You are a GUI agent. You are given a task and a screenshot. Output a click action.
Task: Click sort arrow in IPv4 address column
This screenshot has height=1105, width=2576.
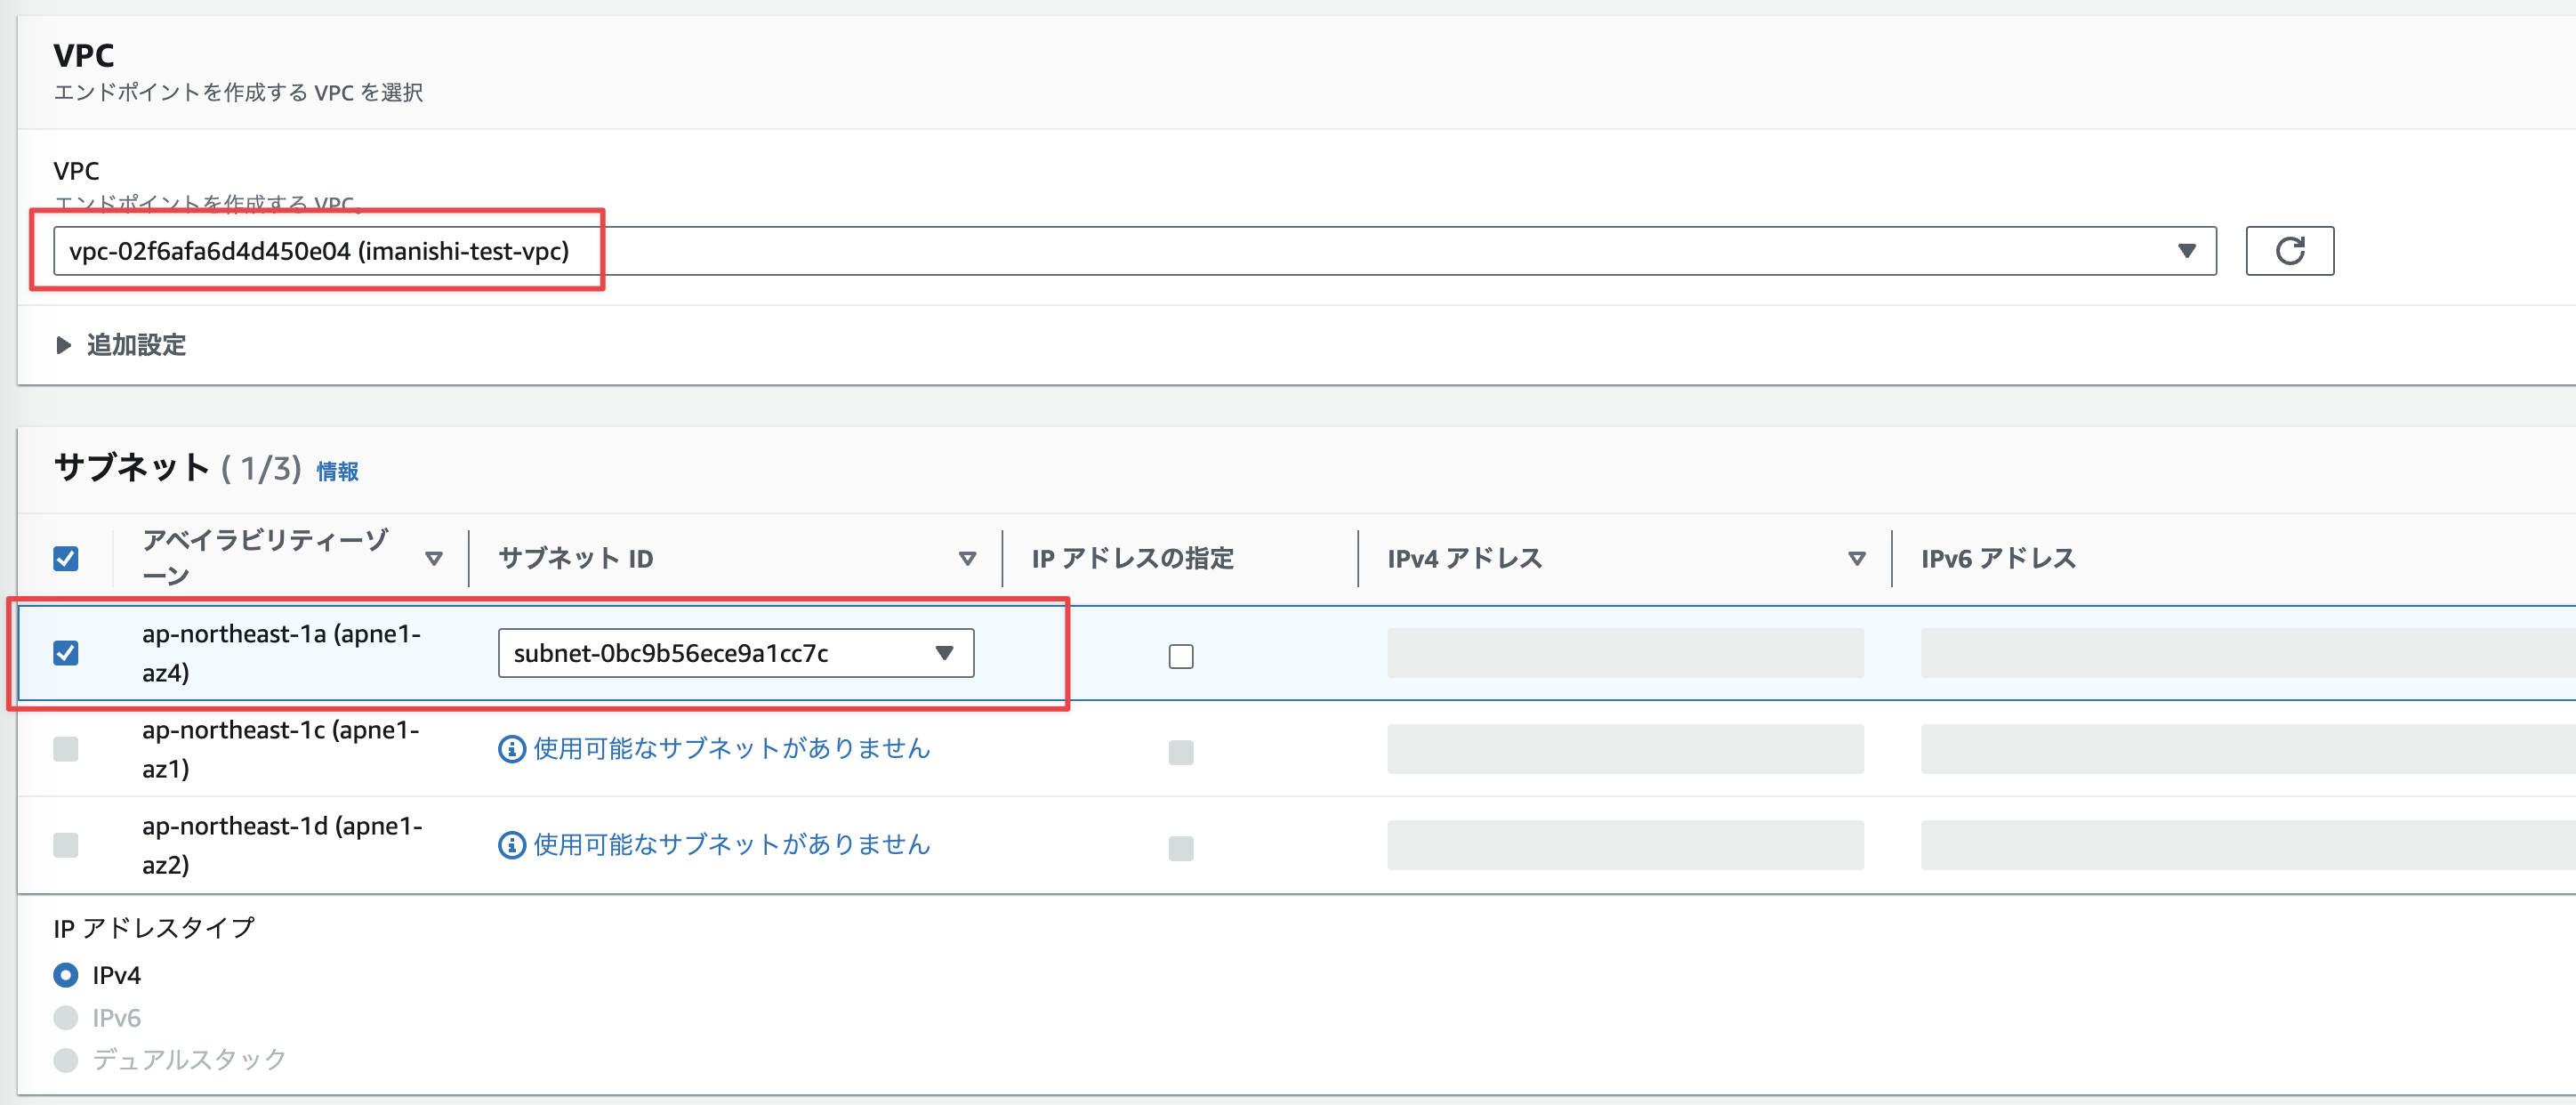click(1856, 558)
